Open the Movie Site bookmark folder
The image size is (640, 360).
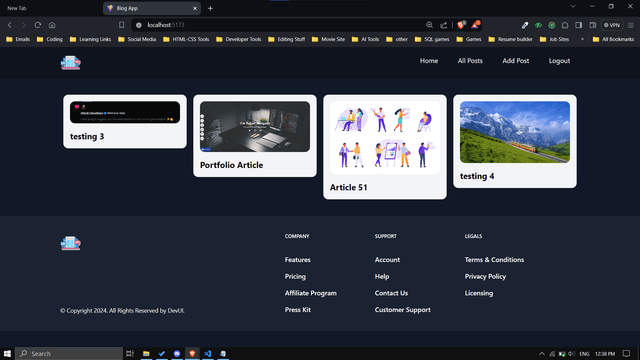(x=328, y=39)
